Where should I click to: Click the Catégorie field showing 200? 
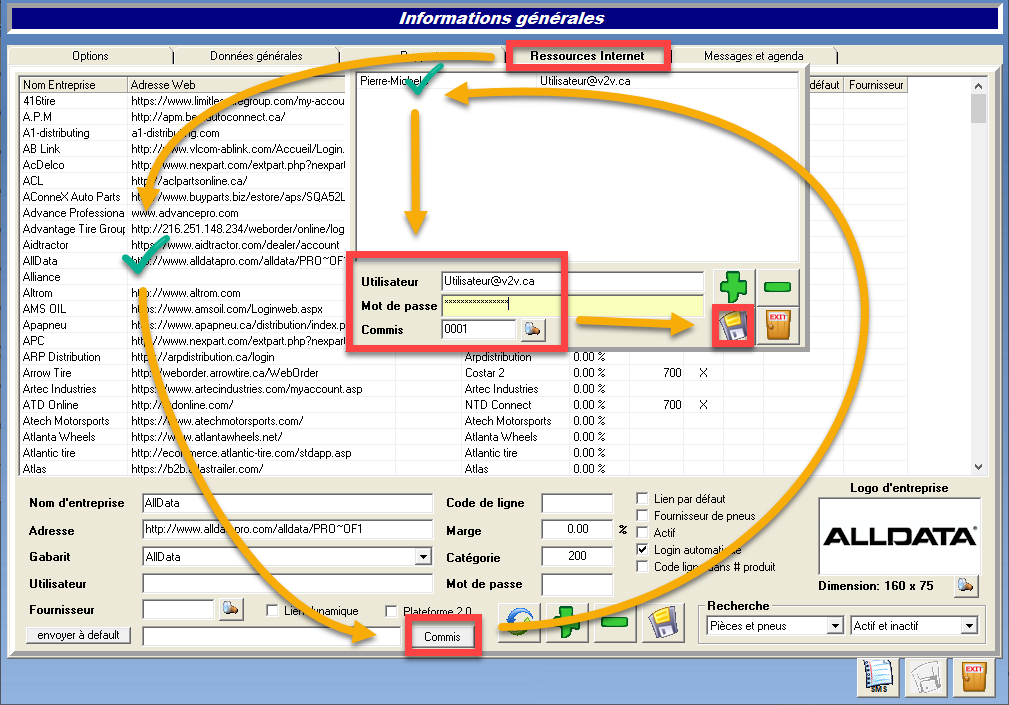(577, 556)
